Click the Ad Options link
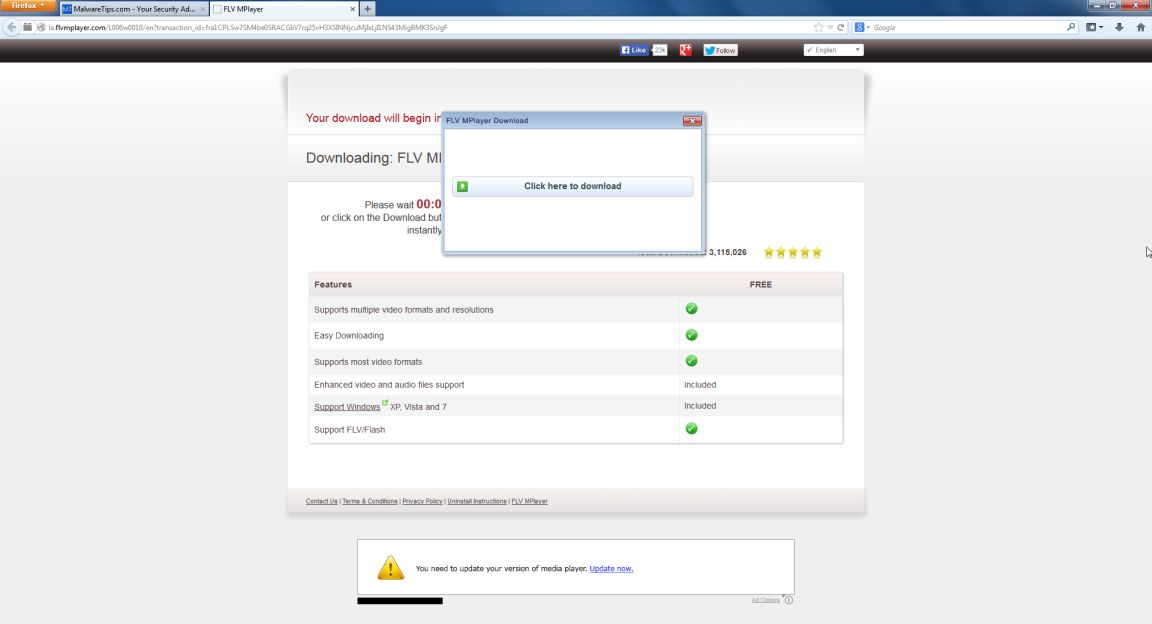The height and width of the screenshot is (624, 1152). coord(766,600)
